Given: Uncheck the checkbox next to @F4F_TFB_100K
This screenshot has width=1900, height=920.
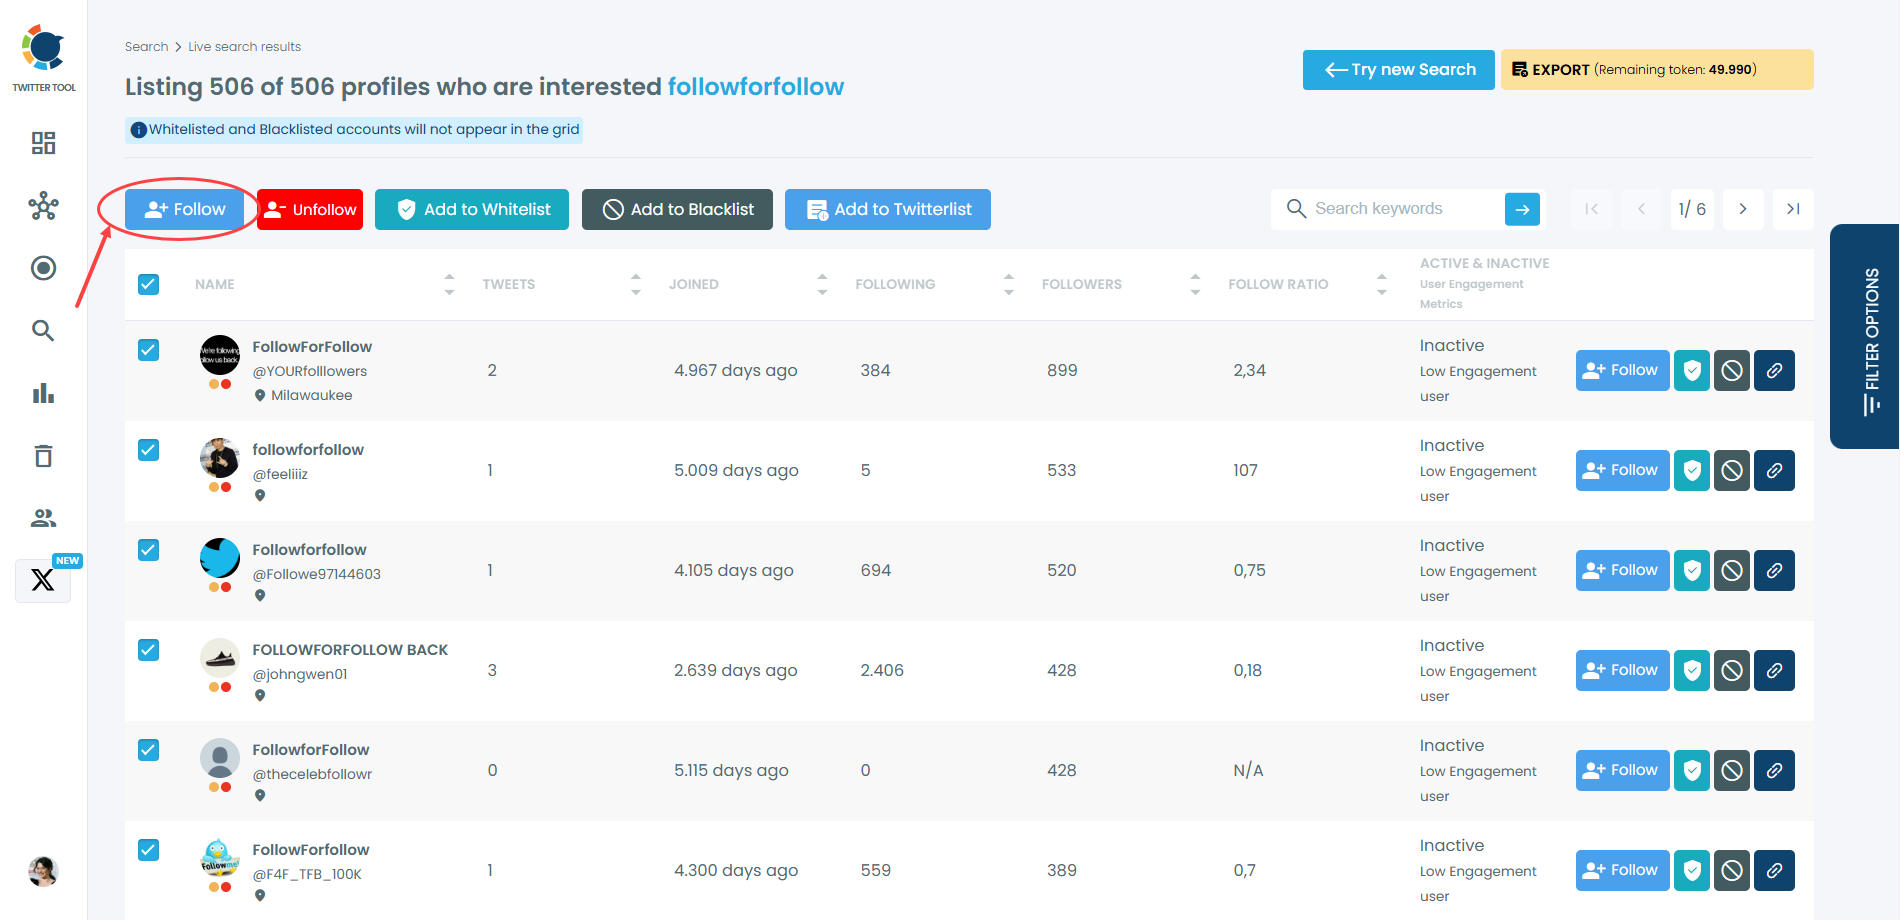Looking at the screenshot, I should click(148, 850).
